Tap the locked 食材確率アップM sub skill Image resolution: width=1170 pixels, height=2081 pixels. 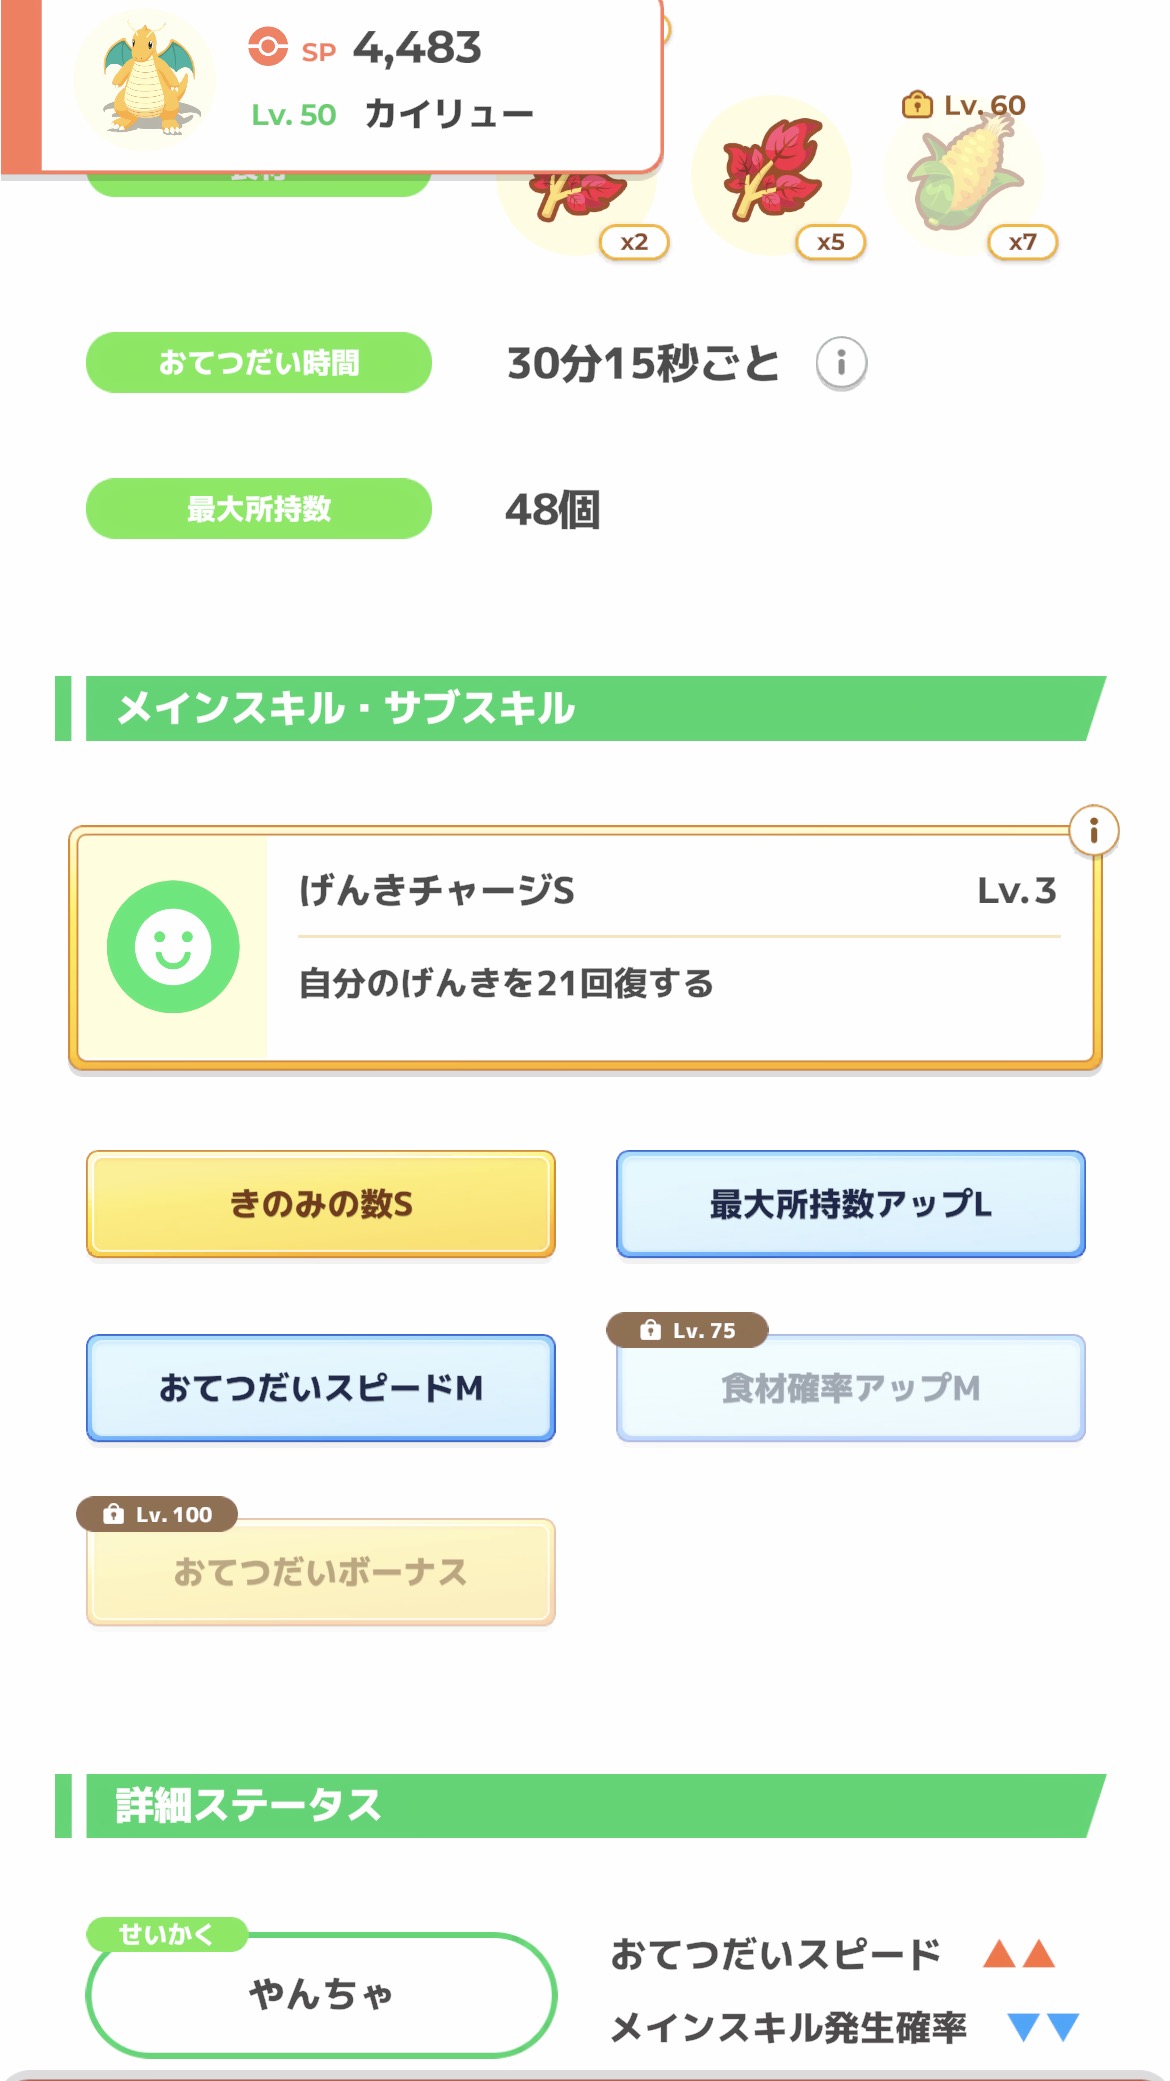point(850,1388)
